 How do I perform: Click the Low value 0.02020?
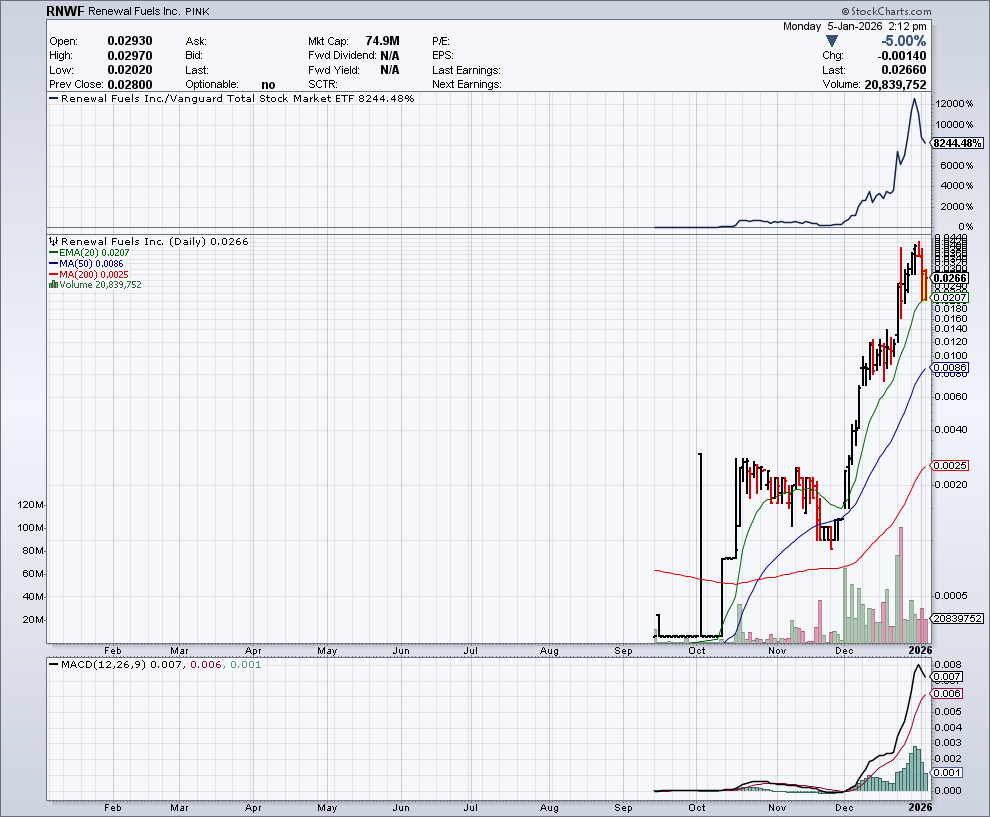129,70
